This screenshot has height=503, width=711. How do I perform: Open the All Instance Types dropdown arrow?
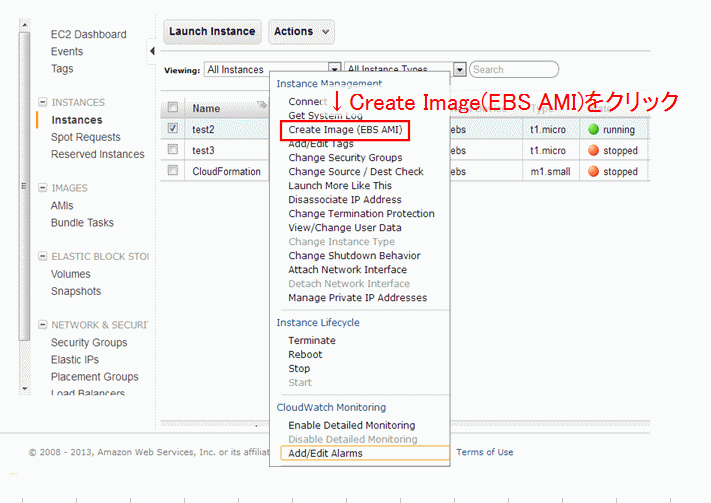pos(460,69)
